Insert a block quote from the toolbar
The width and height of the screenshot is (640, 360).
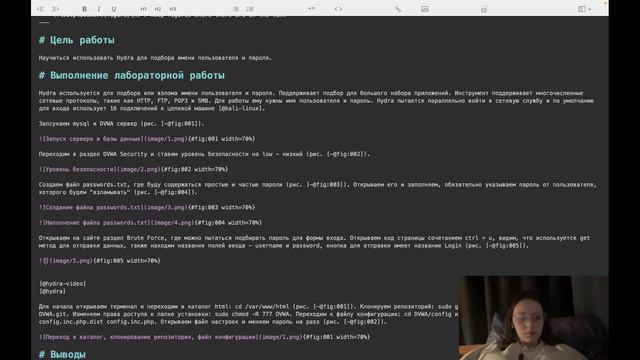[311, 9]
